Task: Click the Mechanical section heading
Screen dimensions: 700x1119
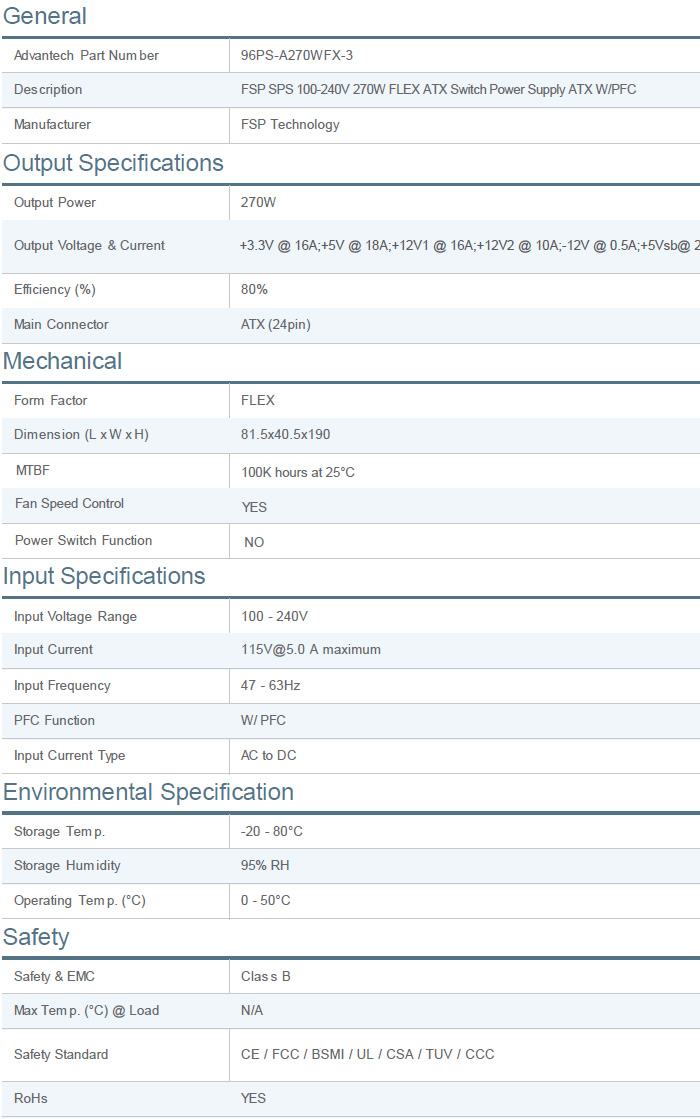Action: (x=63, y=361)
